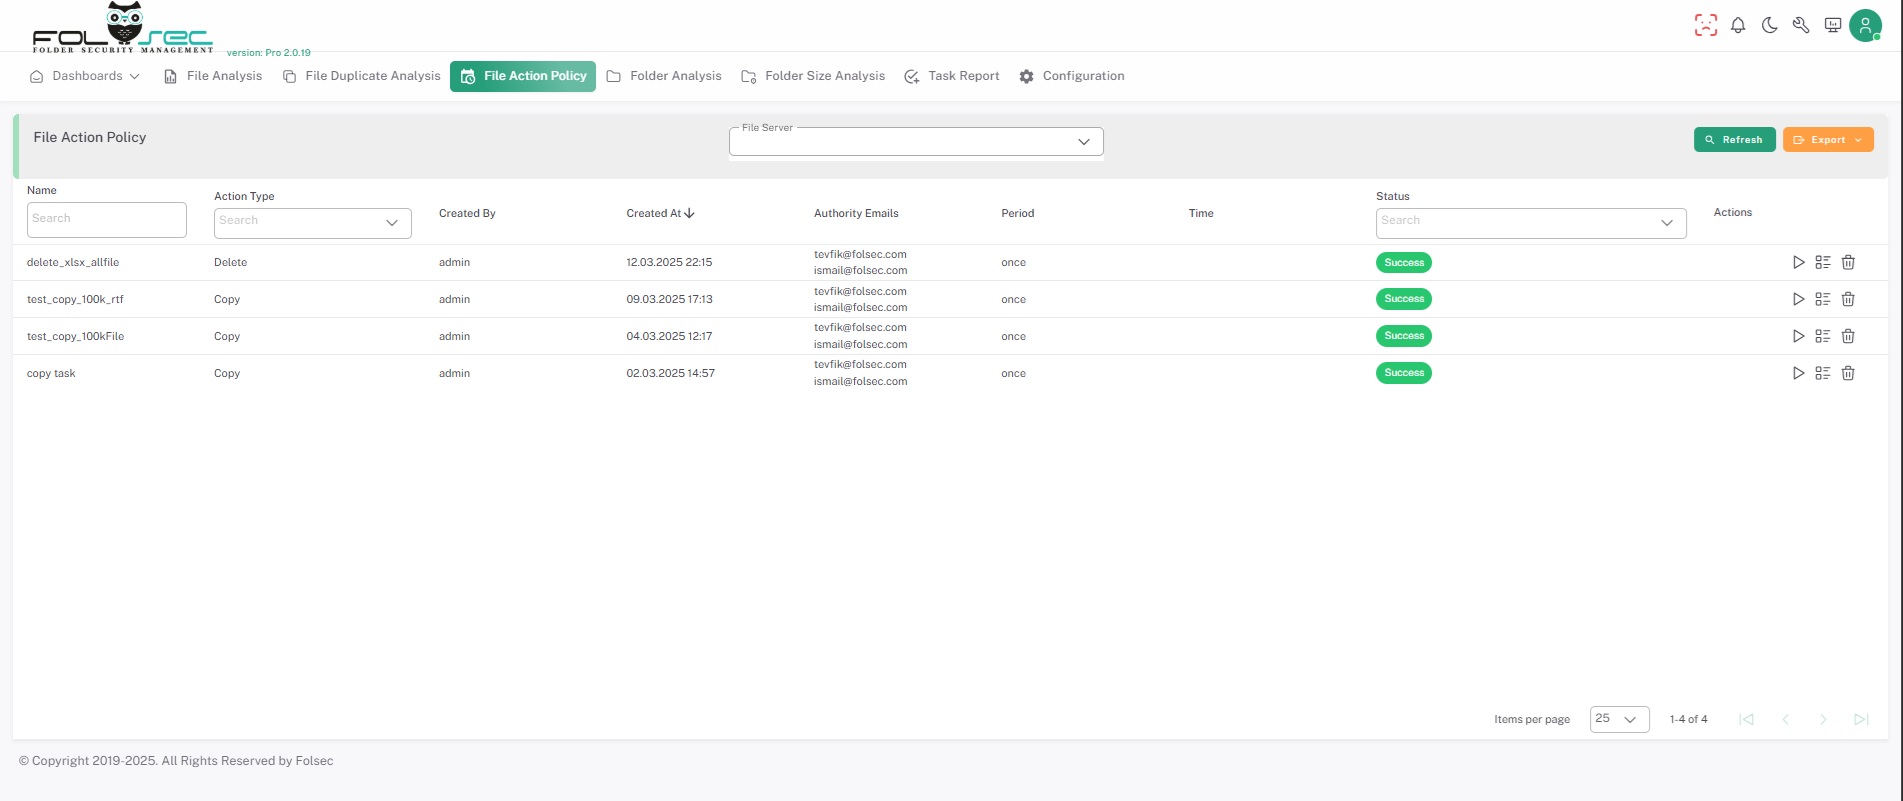Expand the Action Type filter dropdown
The width and height of the screenshot is (1903, 801).
click(312, 223)
